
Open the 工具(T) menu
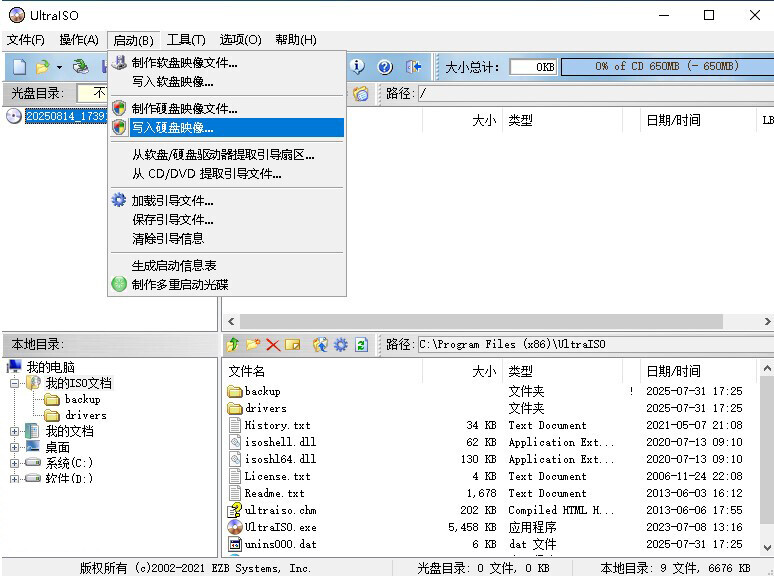[x=186, y=40]
